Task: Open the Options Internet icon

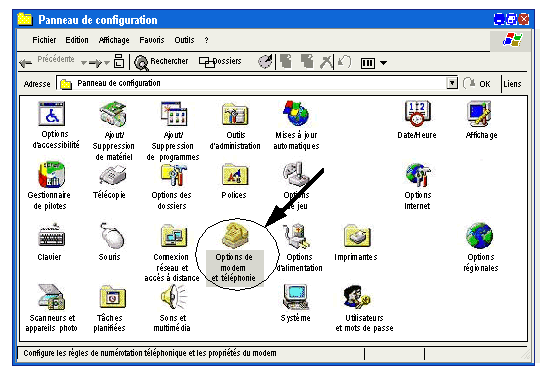Action: [x=418, y=175]
